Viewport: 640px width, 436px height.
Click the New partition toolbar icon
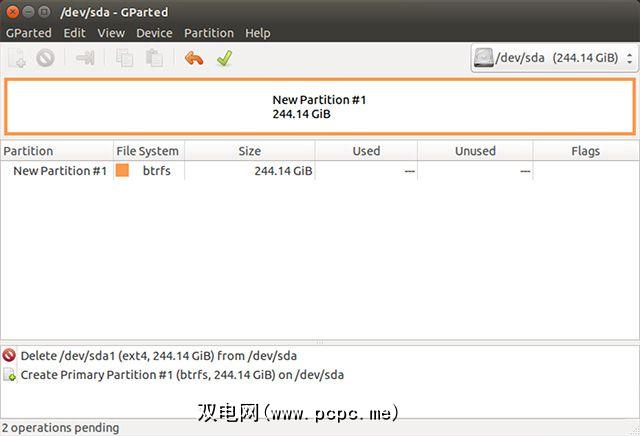[17, 58]
